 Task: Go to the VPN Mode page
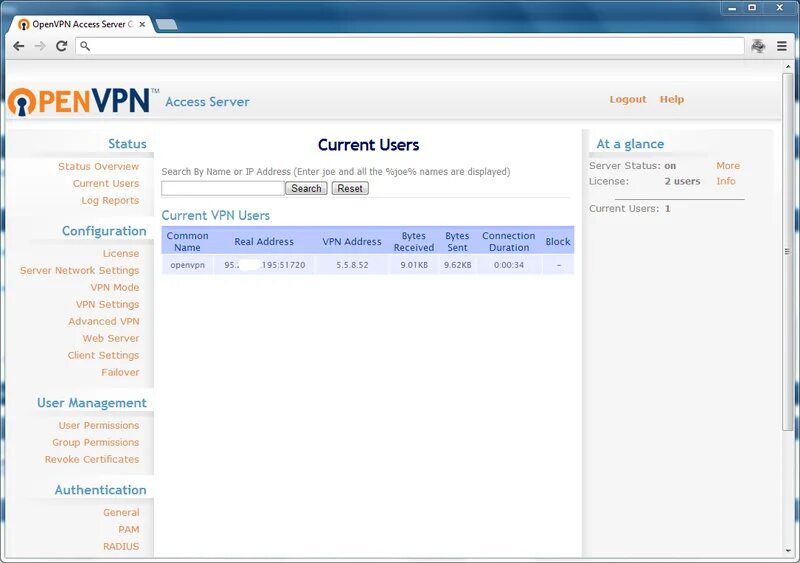point(115,287)
